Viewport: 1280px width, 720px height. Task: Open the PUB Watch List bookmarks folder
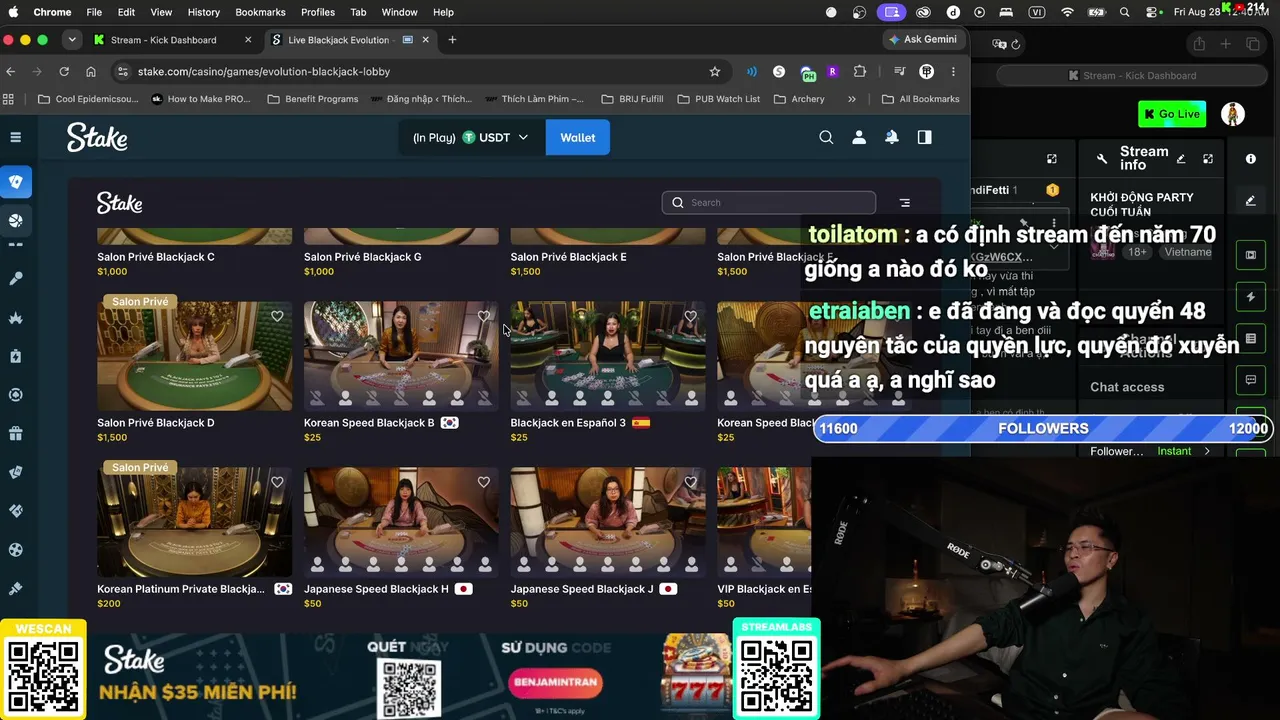click(x=719, y=99)
